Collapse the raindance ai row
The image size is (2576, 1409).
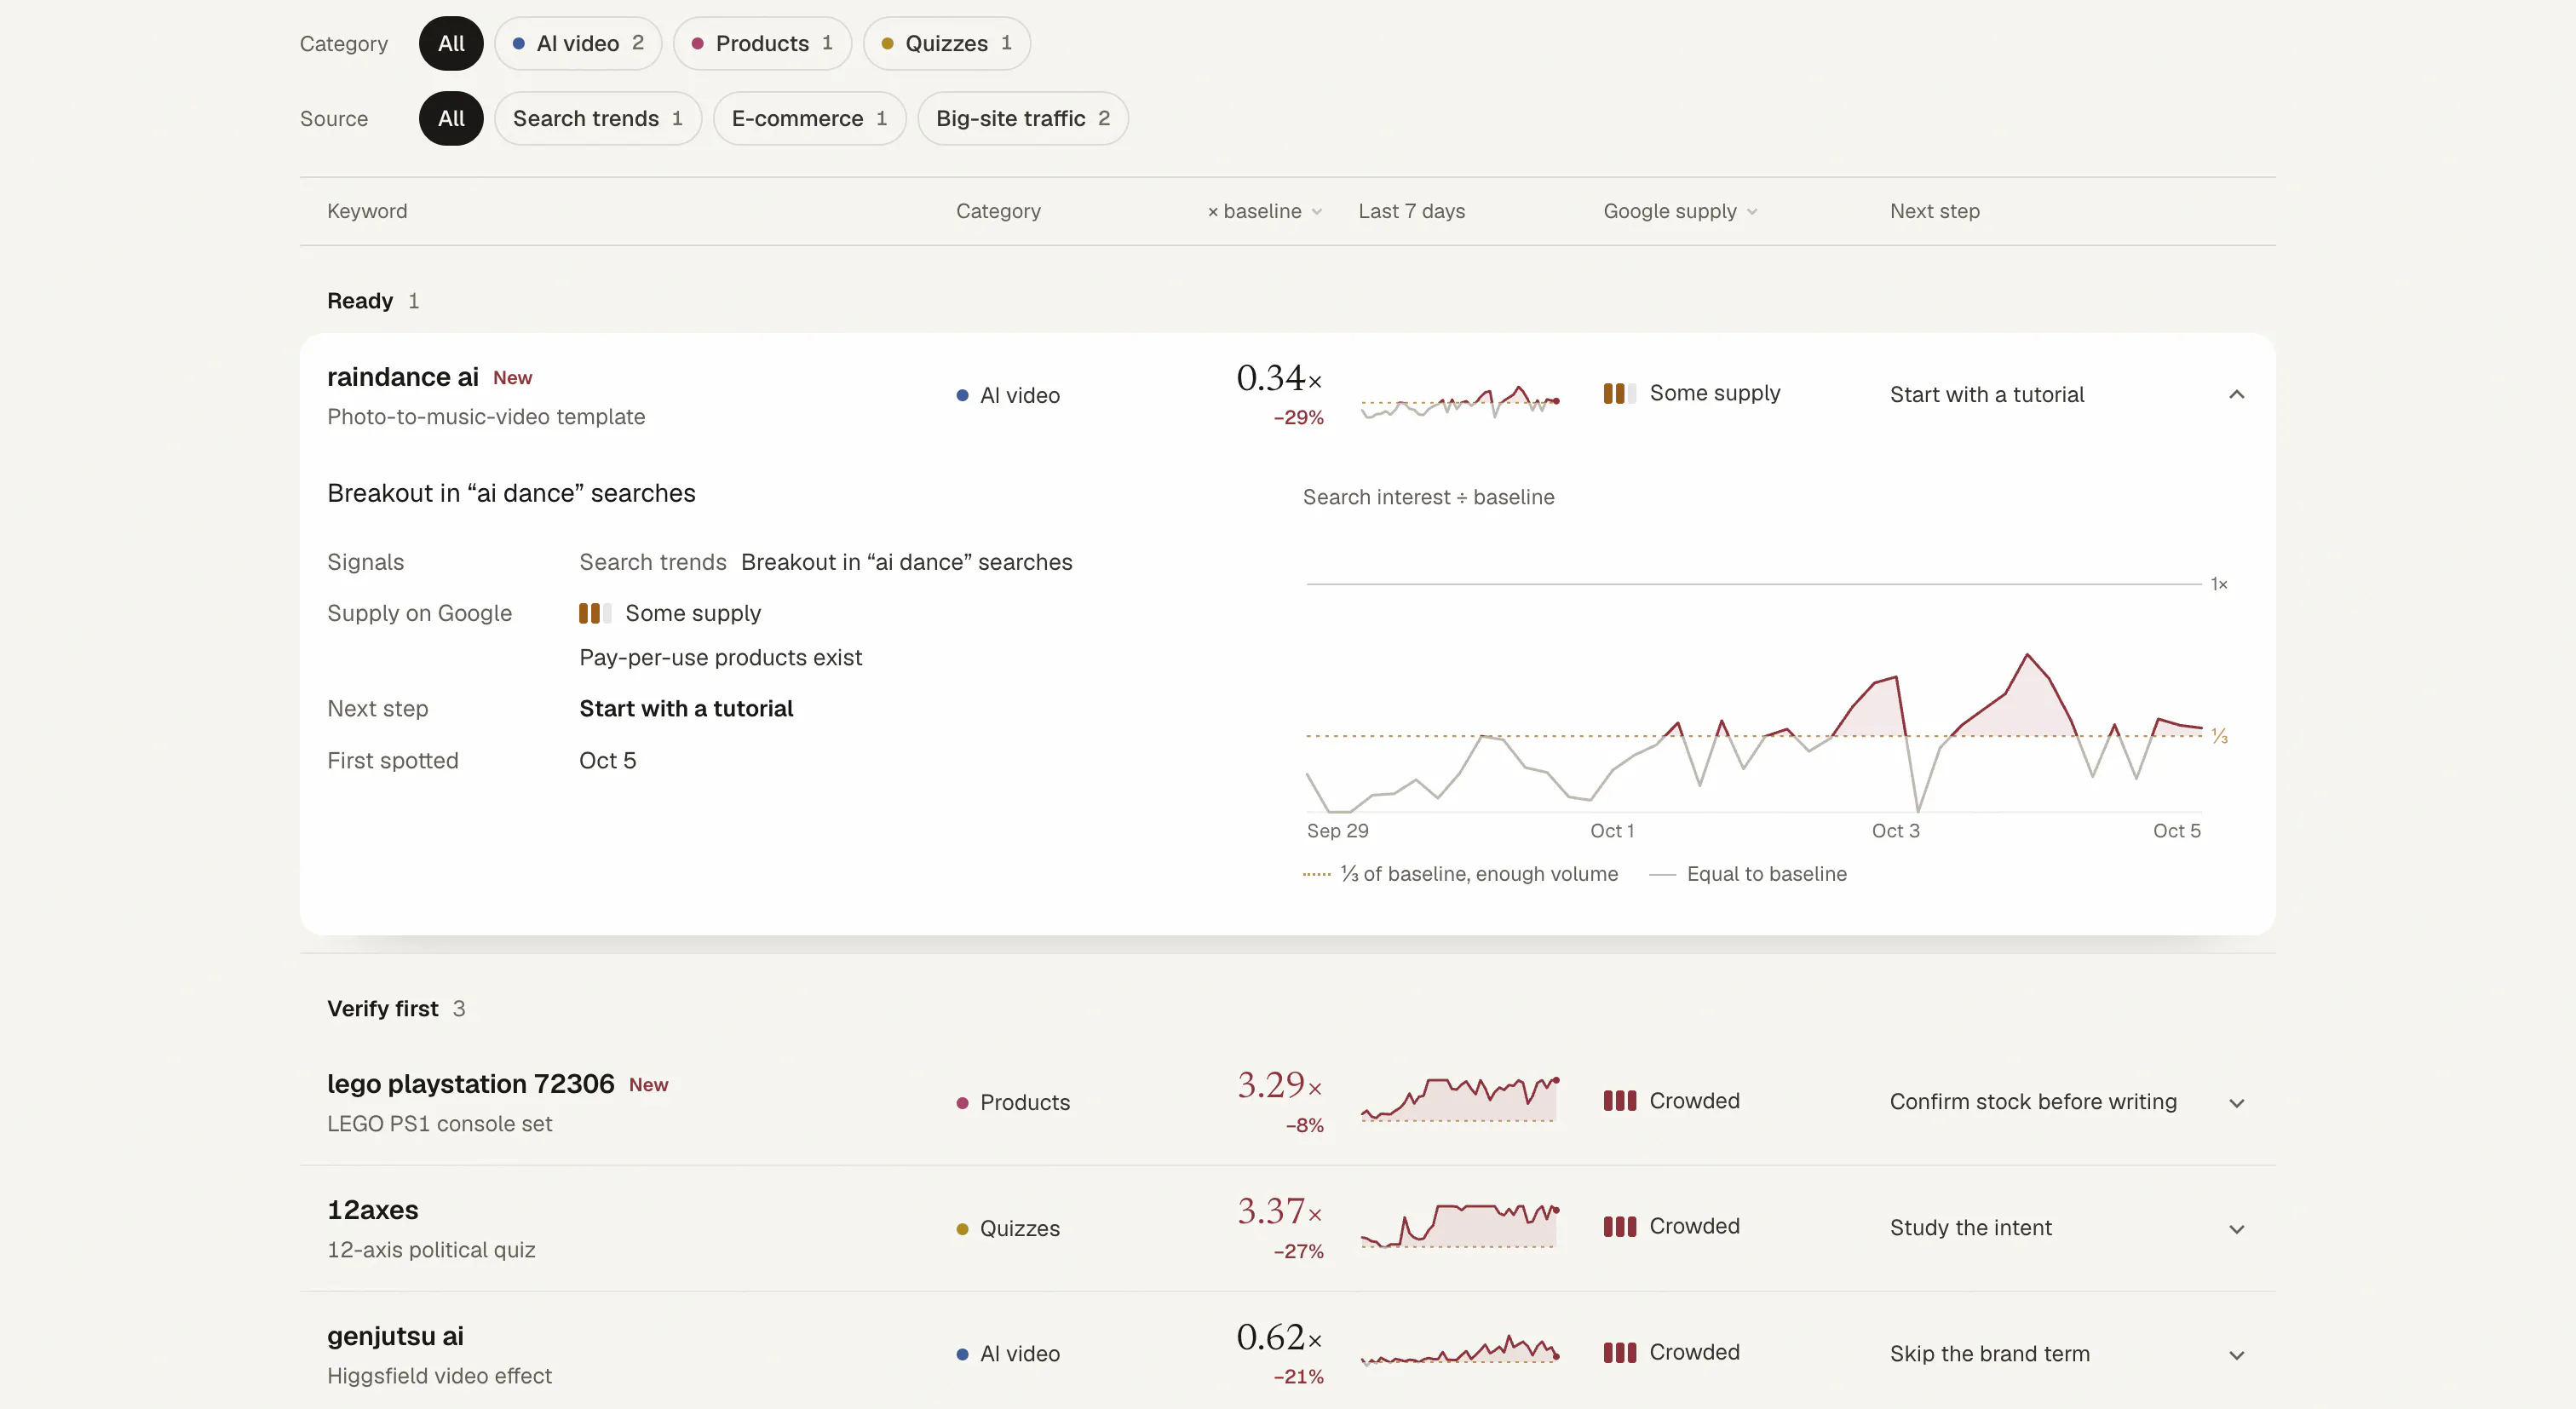(2237, 394)
